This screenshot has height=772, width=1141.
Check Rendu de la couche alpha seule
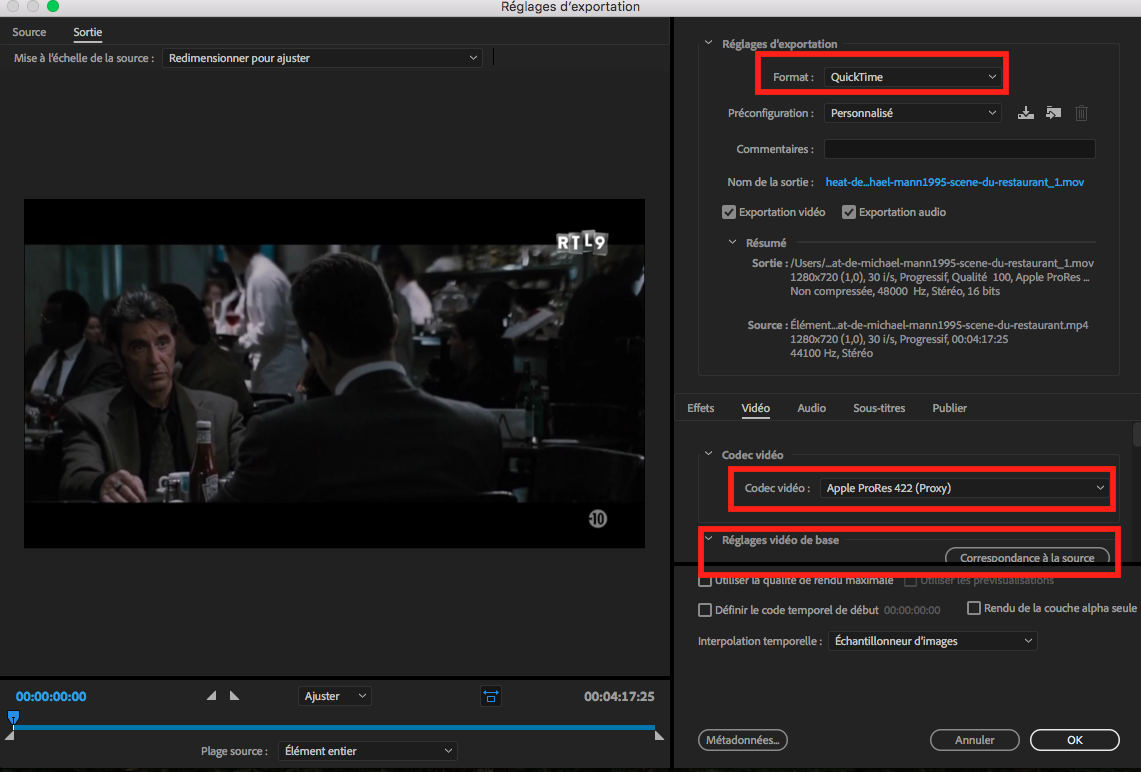[973, 608]
